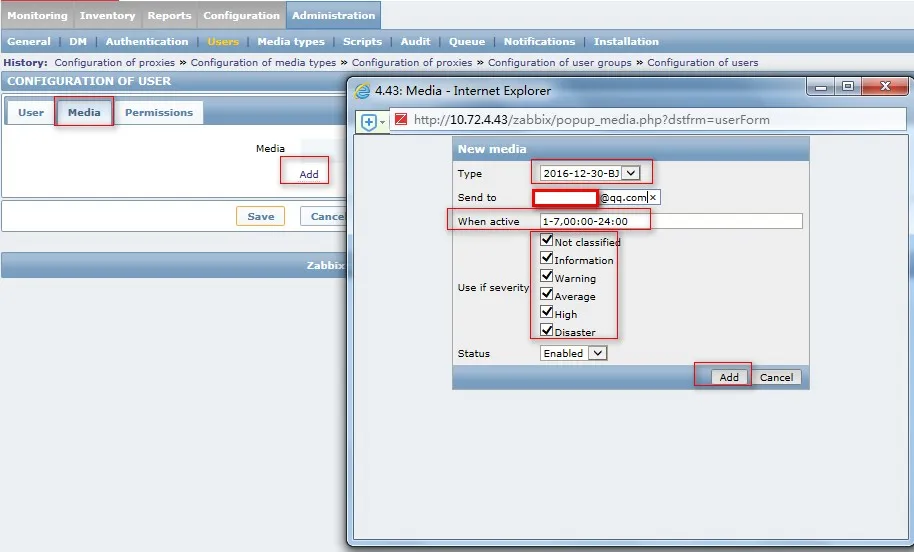Toggle the Information severity checkbox
The image size is (914, 552).
pyautogui.click(x=546, y=258)
